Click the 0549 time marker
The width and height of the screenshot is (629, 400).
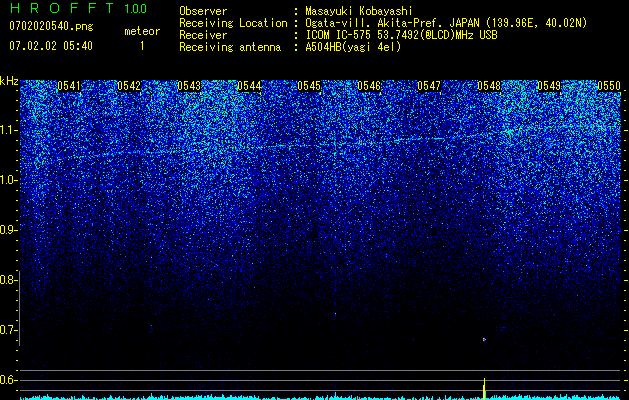(x=549, y=86)
